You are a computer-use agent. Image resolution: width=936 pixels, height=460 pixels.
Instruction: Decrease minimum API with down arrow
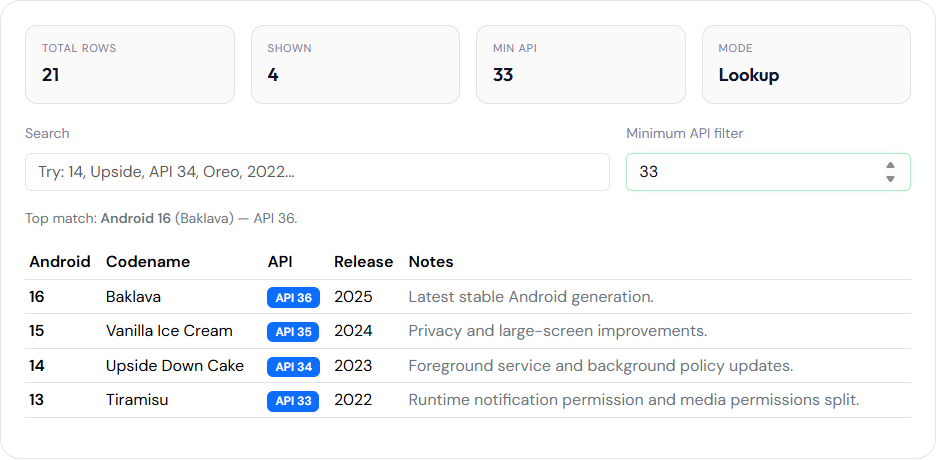click(890, 179)
